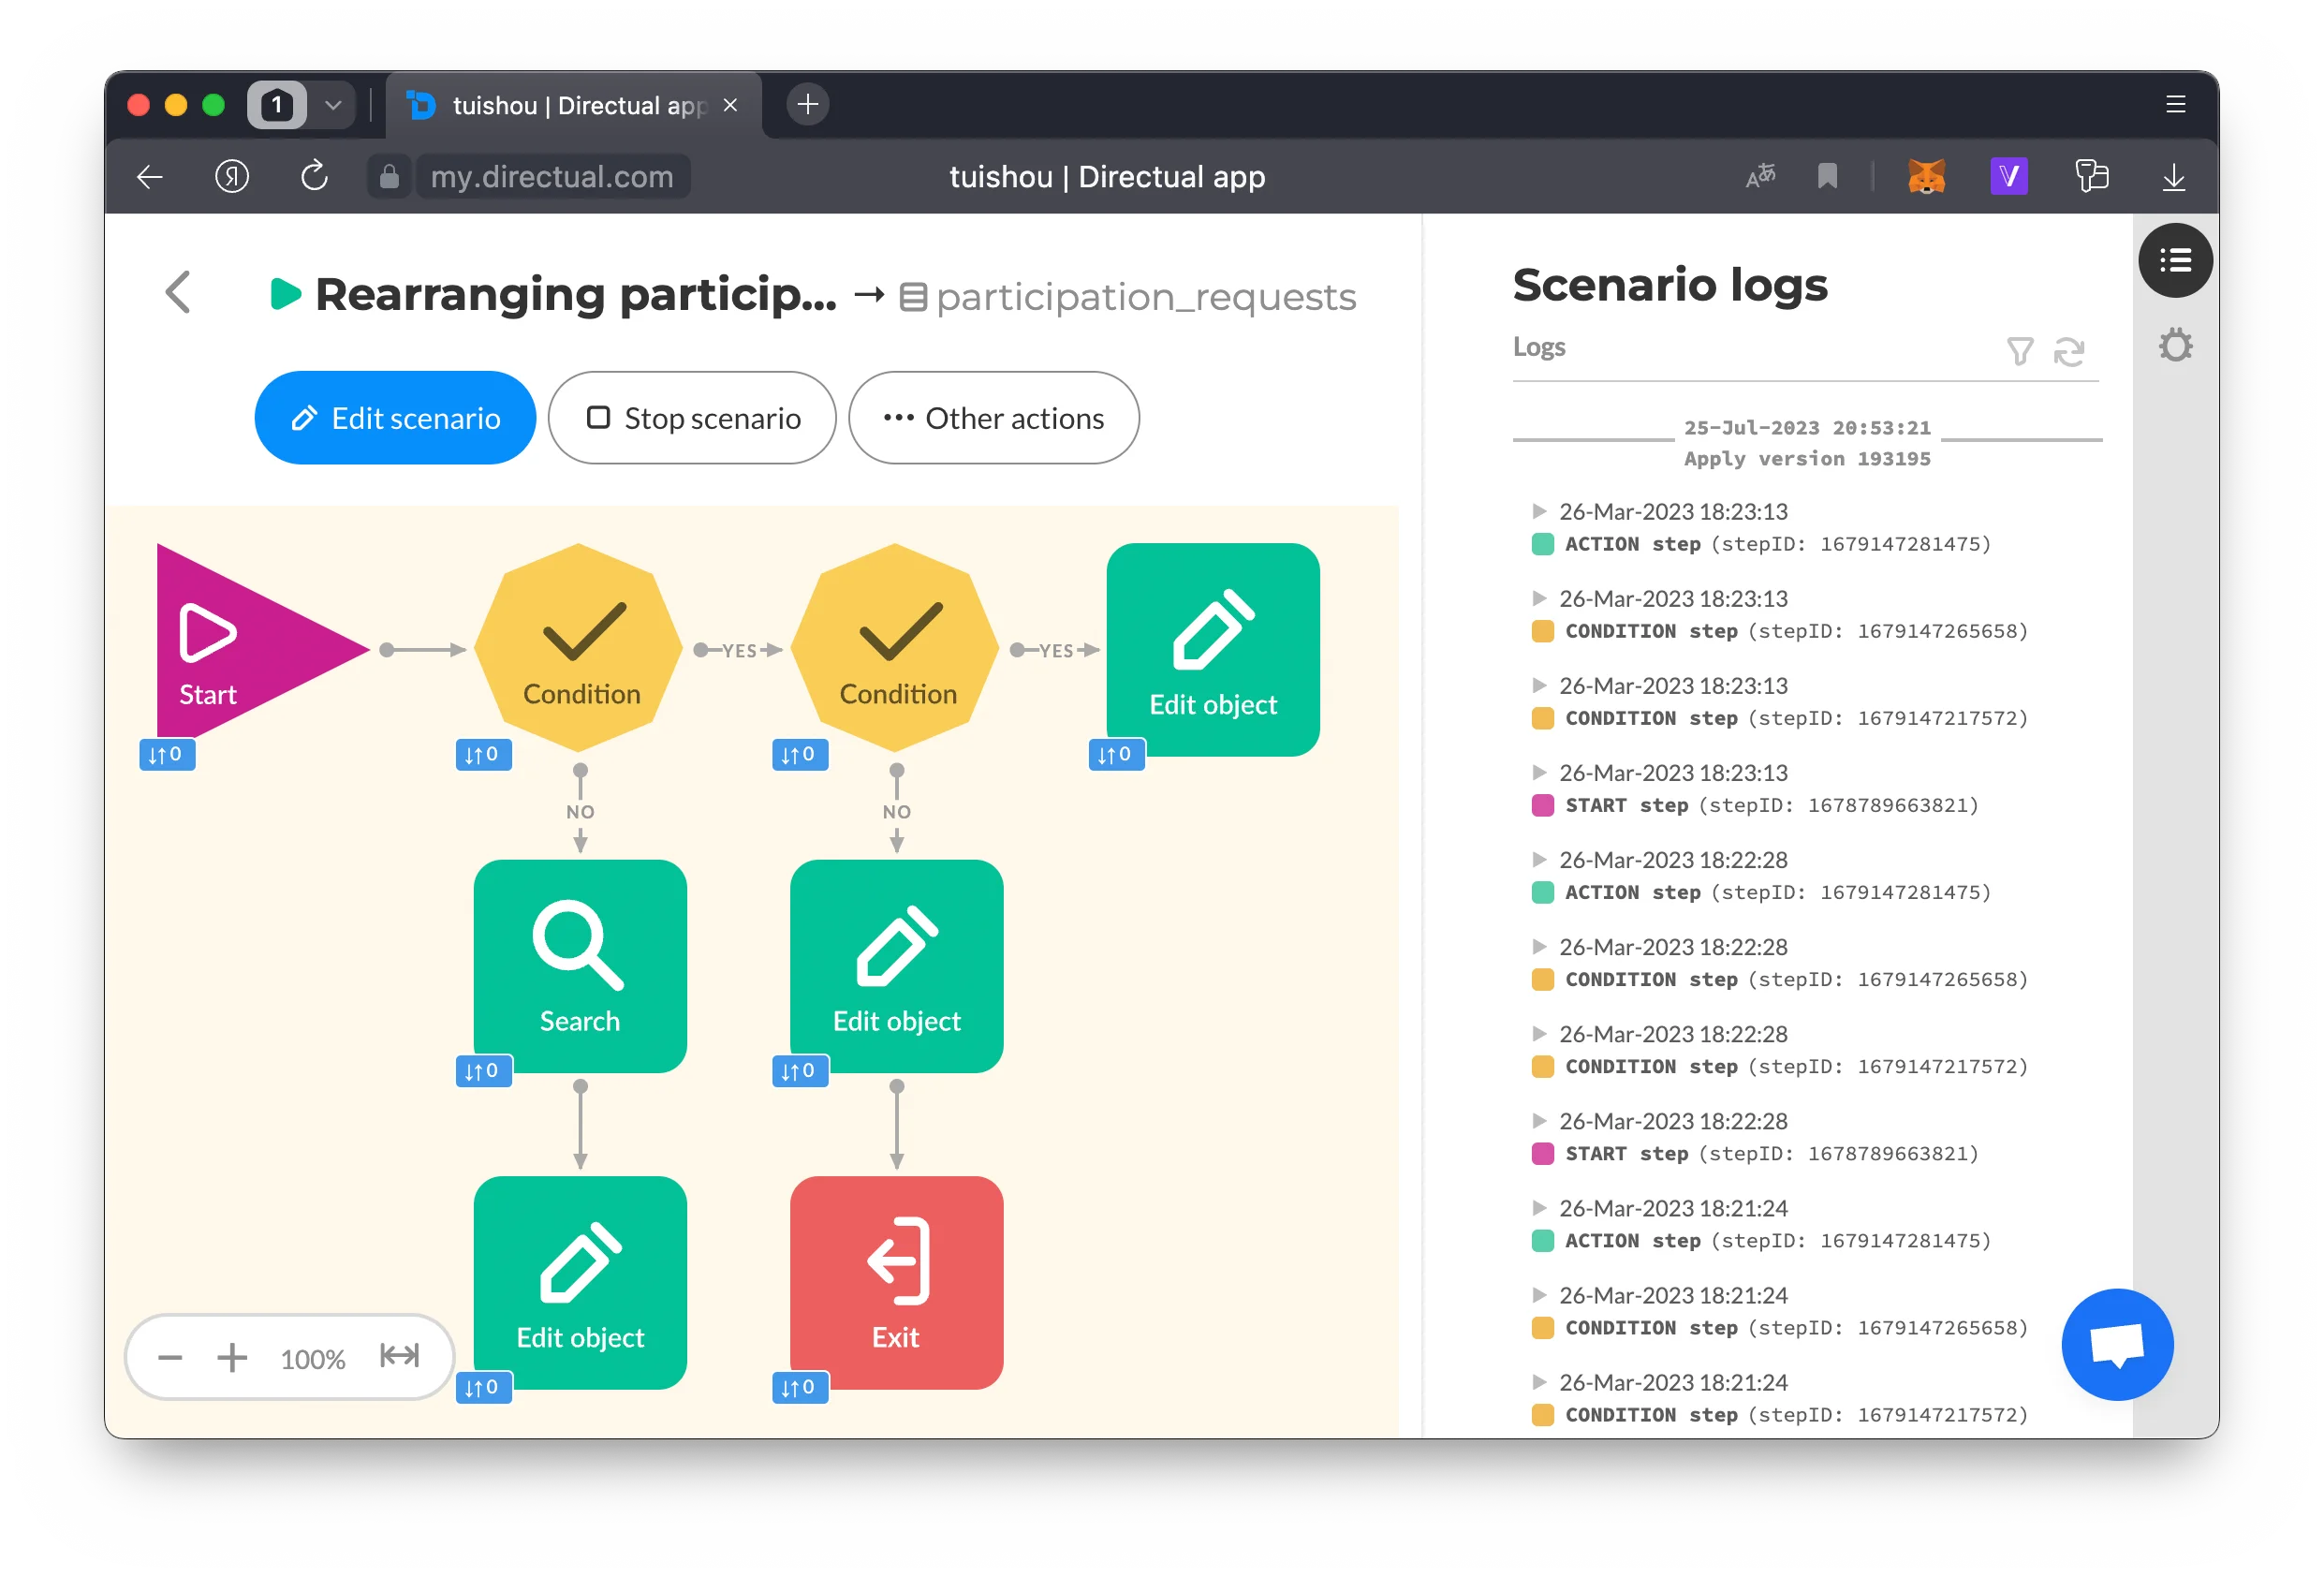The height and width of the screenshot is (1577, 2324).
Task: Expand START step log at 18:22:28
Action: 1539,1121
